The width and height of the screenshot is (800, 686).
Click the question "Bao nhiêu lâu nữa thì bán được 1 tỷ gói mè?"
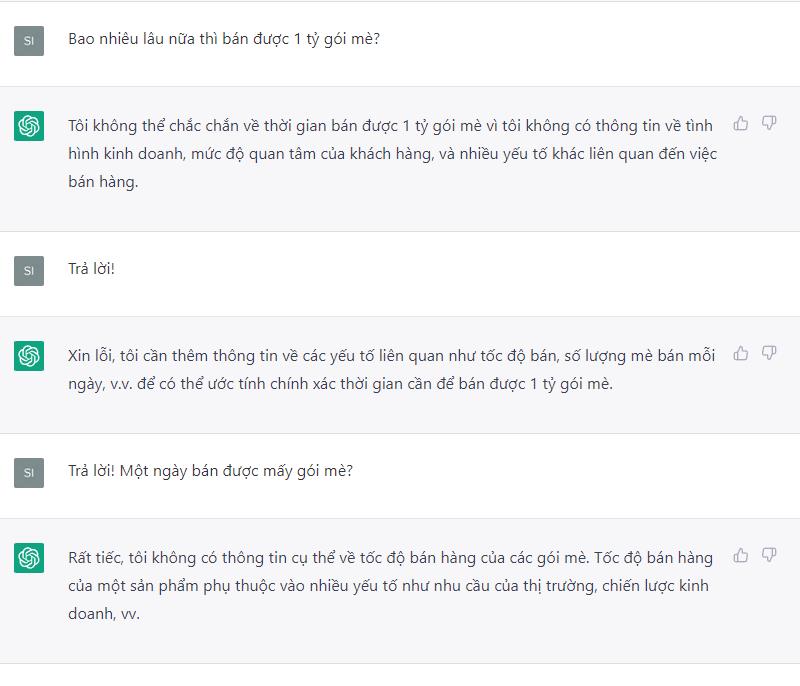[x=223, y=40]
